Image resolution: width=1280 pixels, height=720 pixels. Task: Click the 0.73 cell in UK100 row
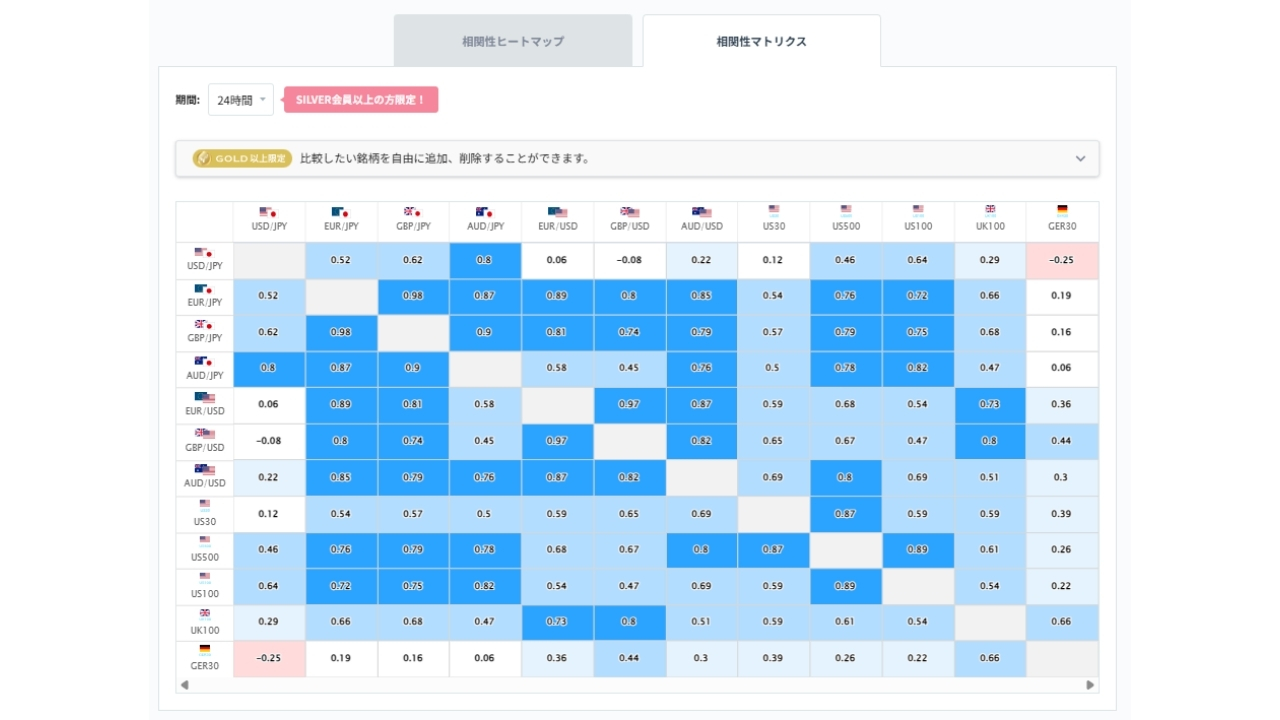[x=557, y=621]
